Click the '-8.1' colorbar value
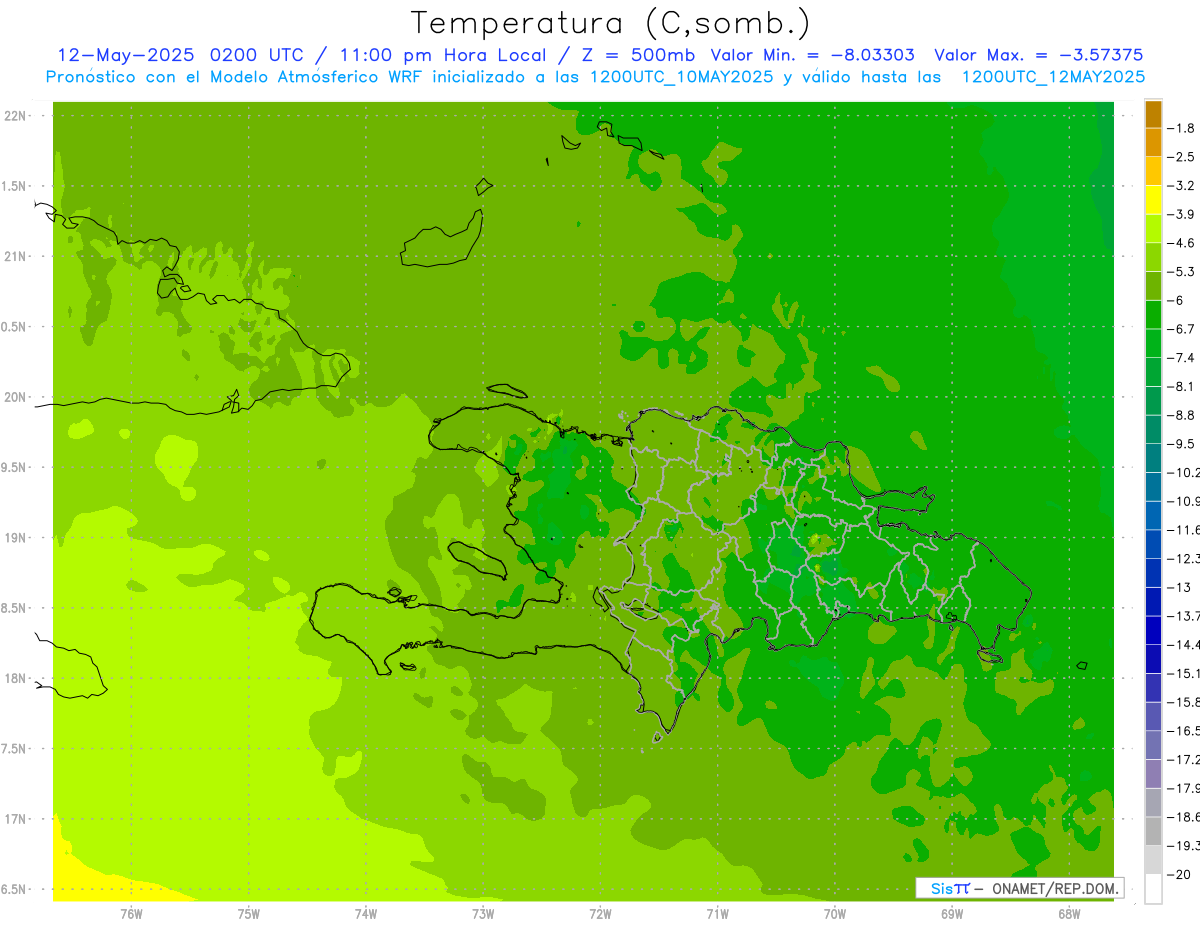 pos(1182,386)
